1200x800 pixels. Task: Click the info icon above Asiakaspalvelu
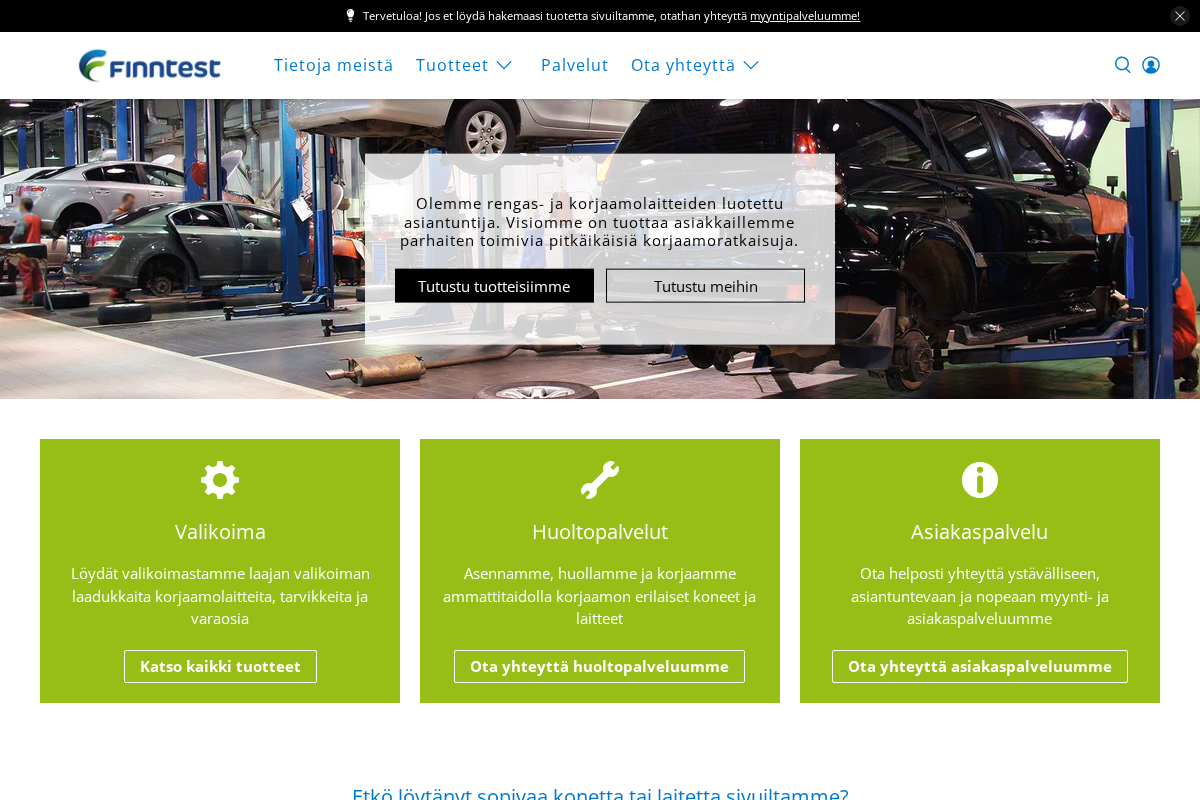980,480
